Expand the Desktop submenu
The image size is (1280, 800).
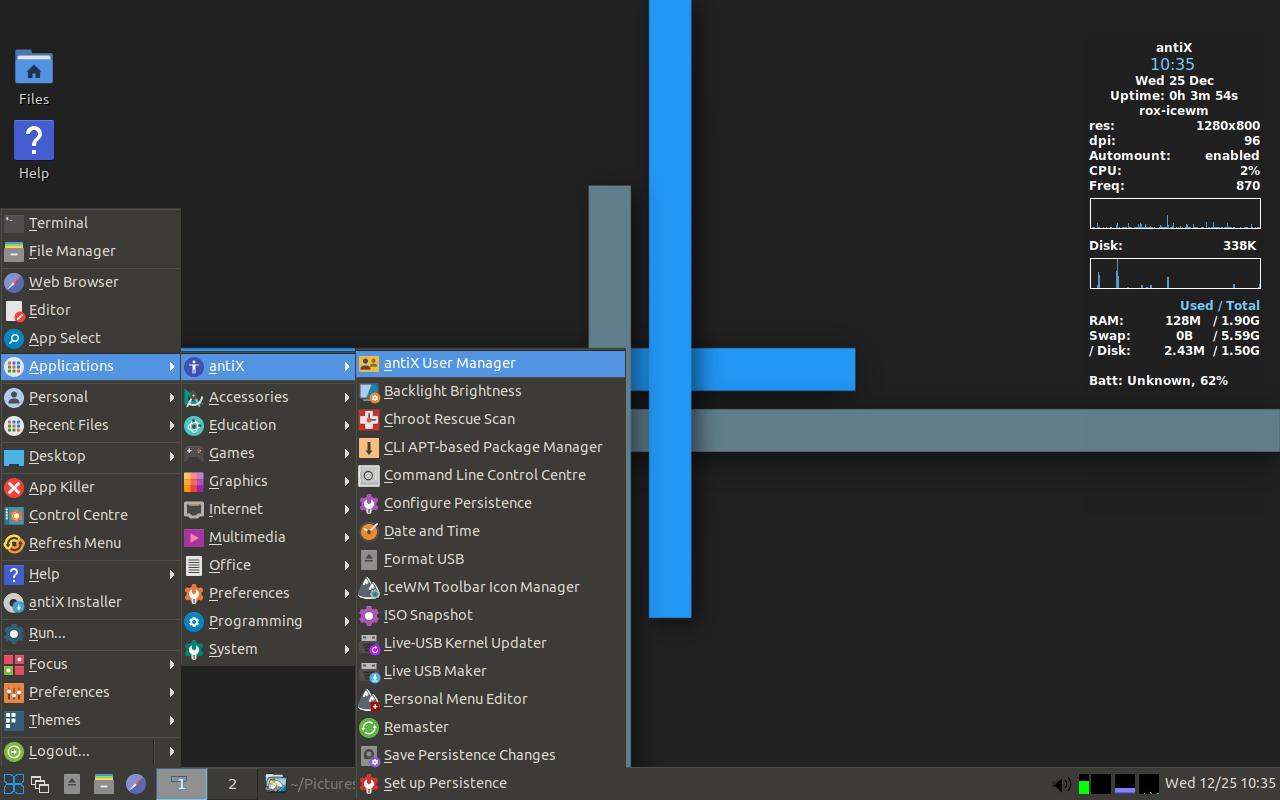click(x=91, y=456)
